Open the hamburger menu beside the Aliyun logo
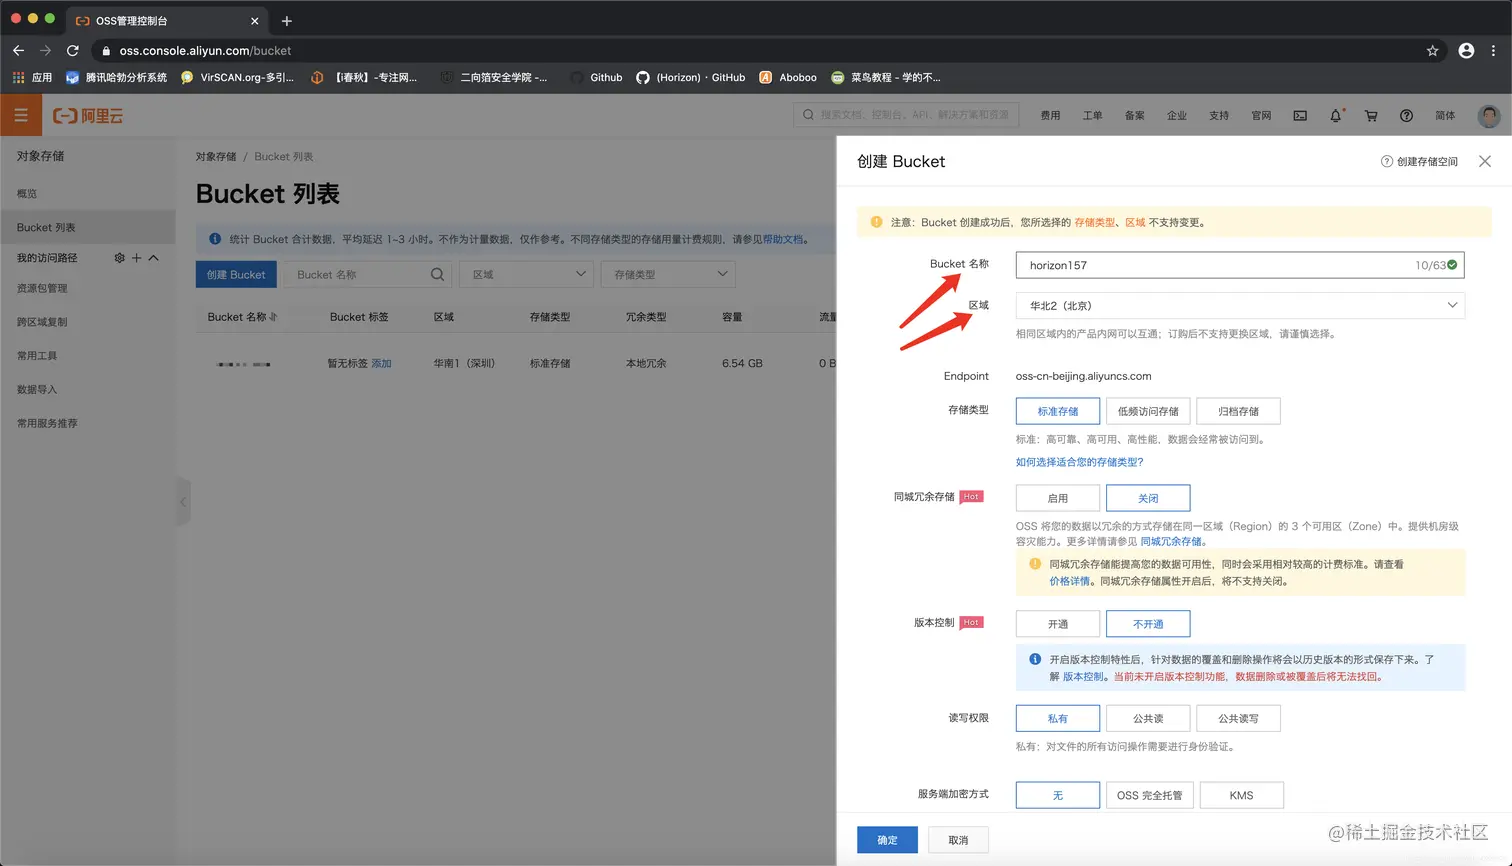 (20, 116)
